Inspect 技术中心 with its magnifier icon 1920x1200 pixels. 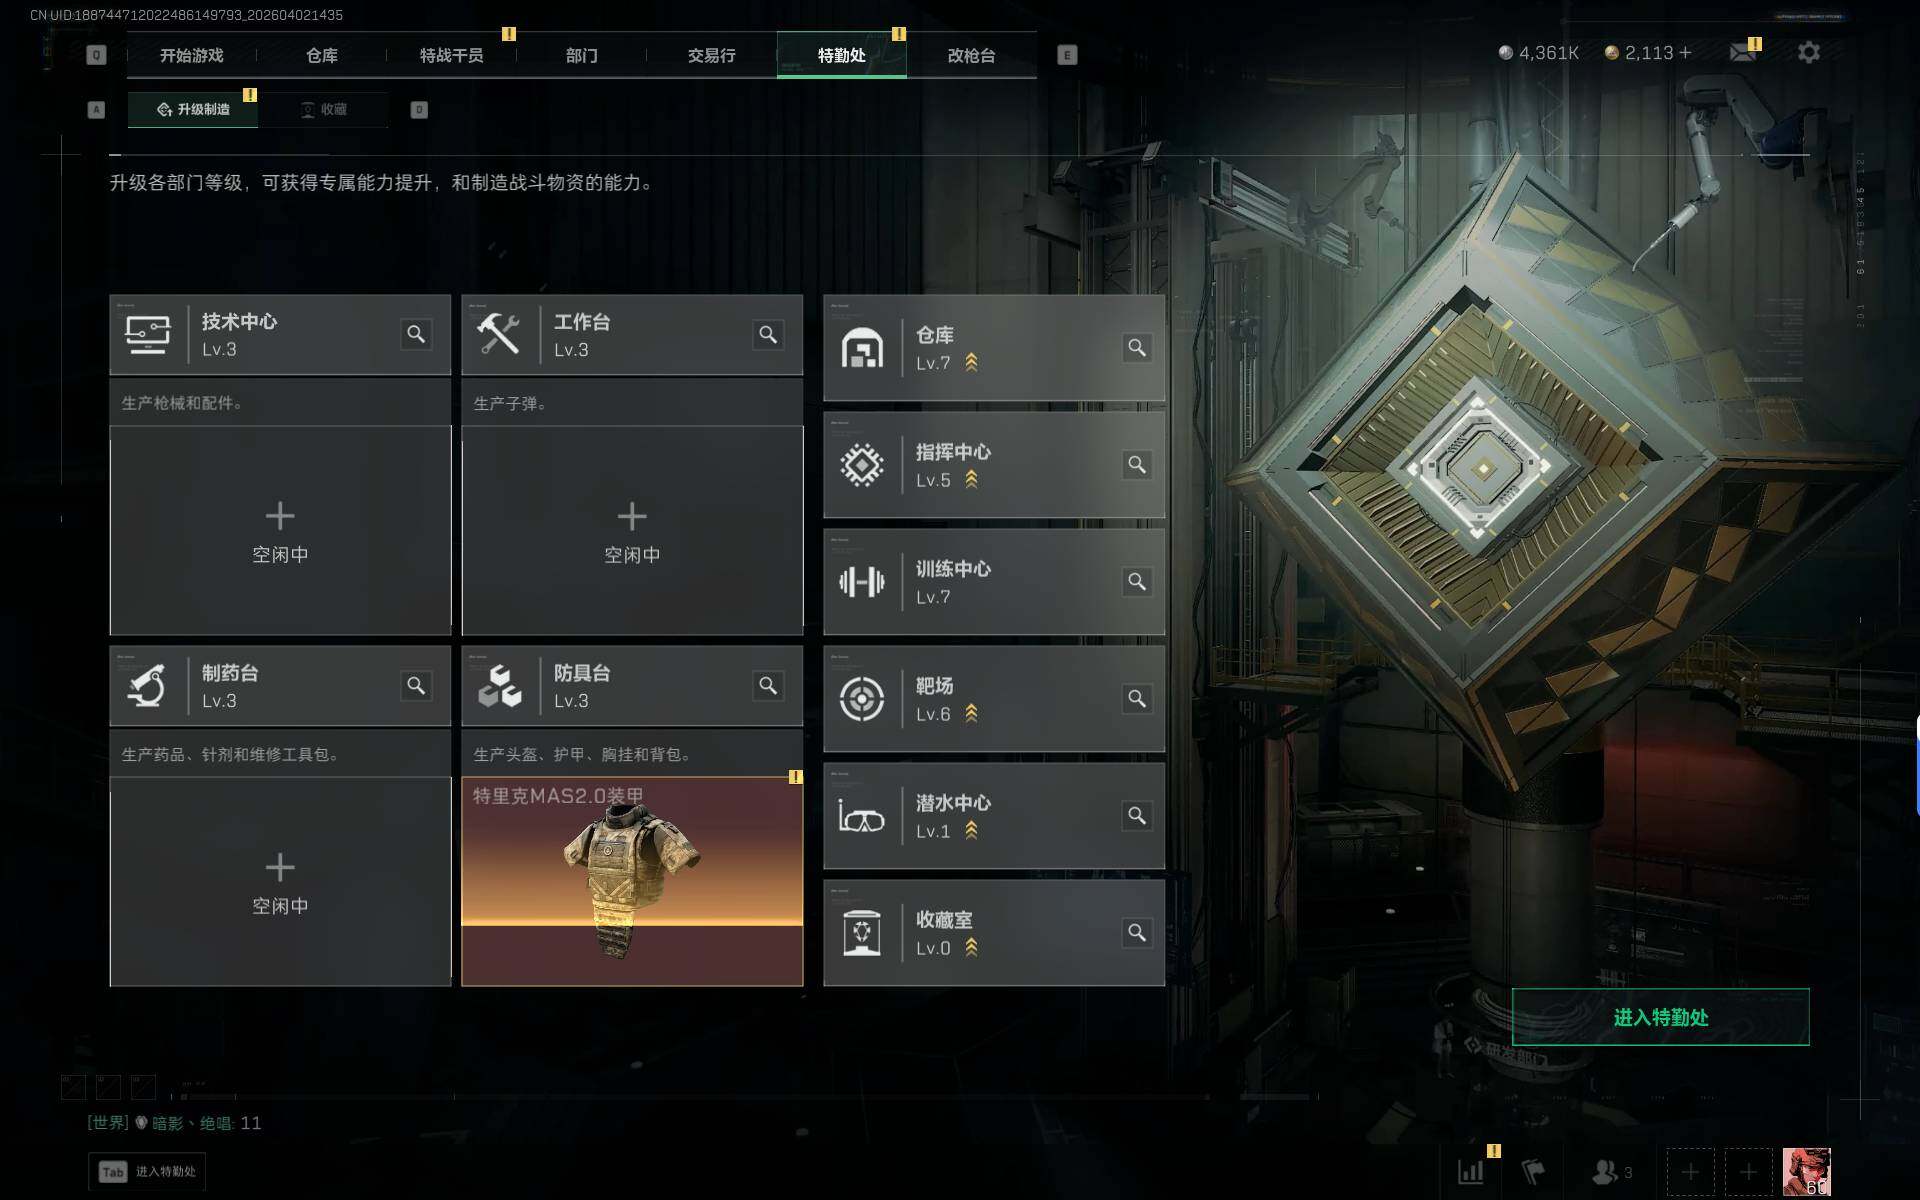[416, 334]
